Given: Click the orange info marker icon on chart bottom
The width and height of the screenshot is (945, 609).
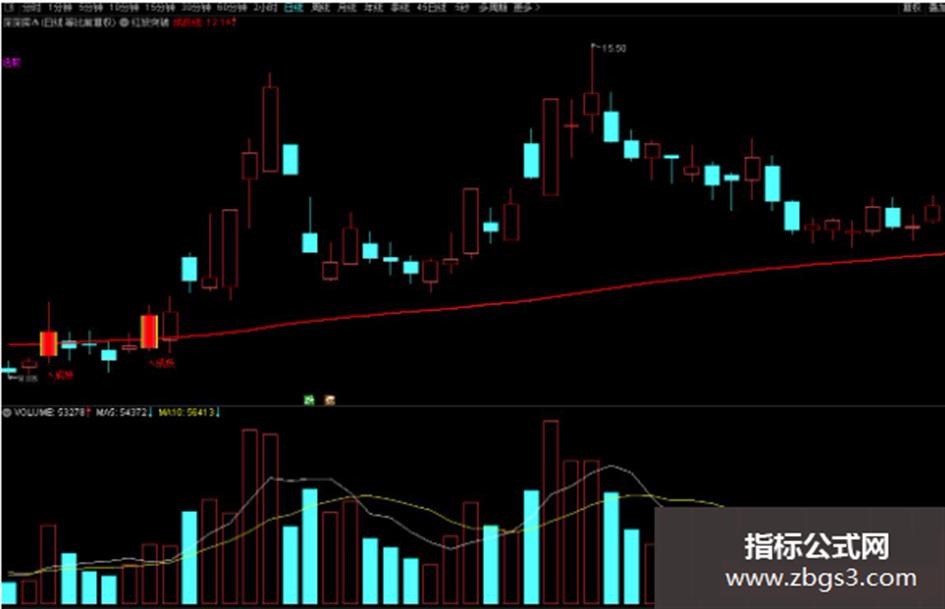Looking at the screenshot, I should pos(330,400).
